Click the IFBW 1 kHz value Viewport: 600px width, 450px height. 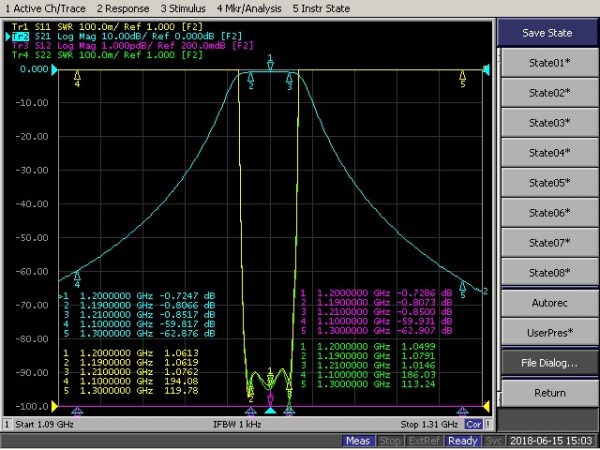tap(237, 424)
